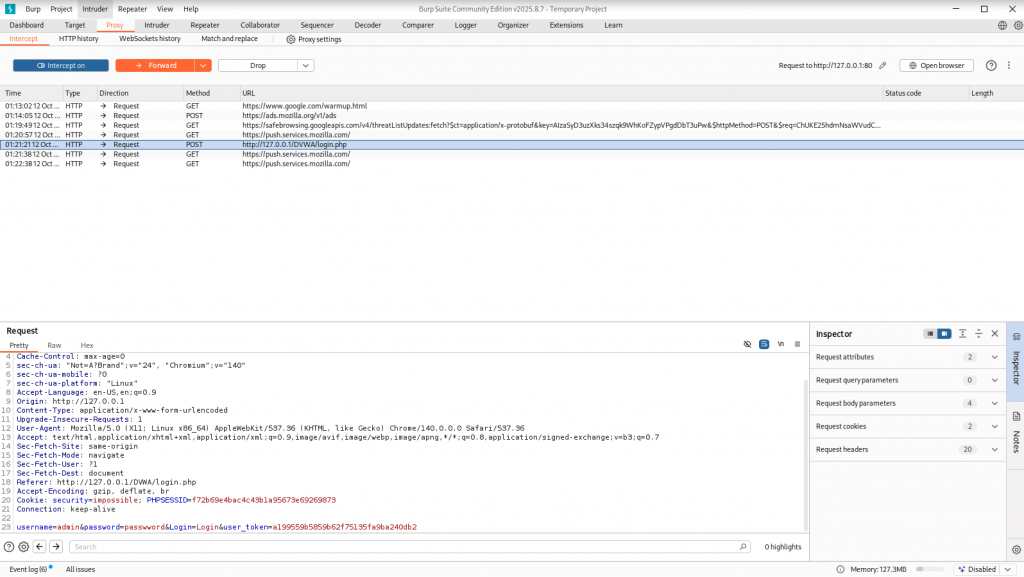Select the 01:22:38 push.services.mozilla.com request
The width and height of the screenshot is (1024, 577).
(x=512, y=164)
